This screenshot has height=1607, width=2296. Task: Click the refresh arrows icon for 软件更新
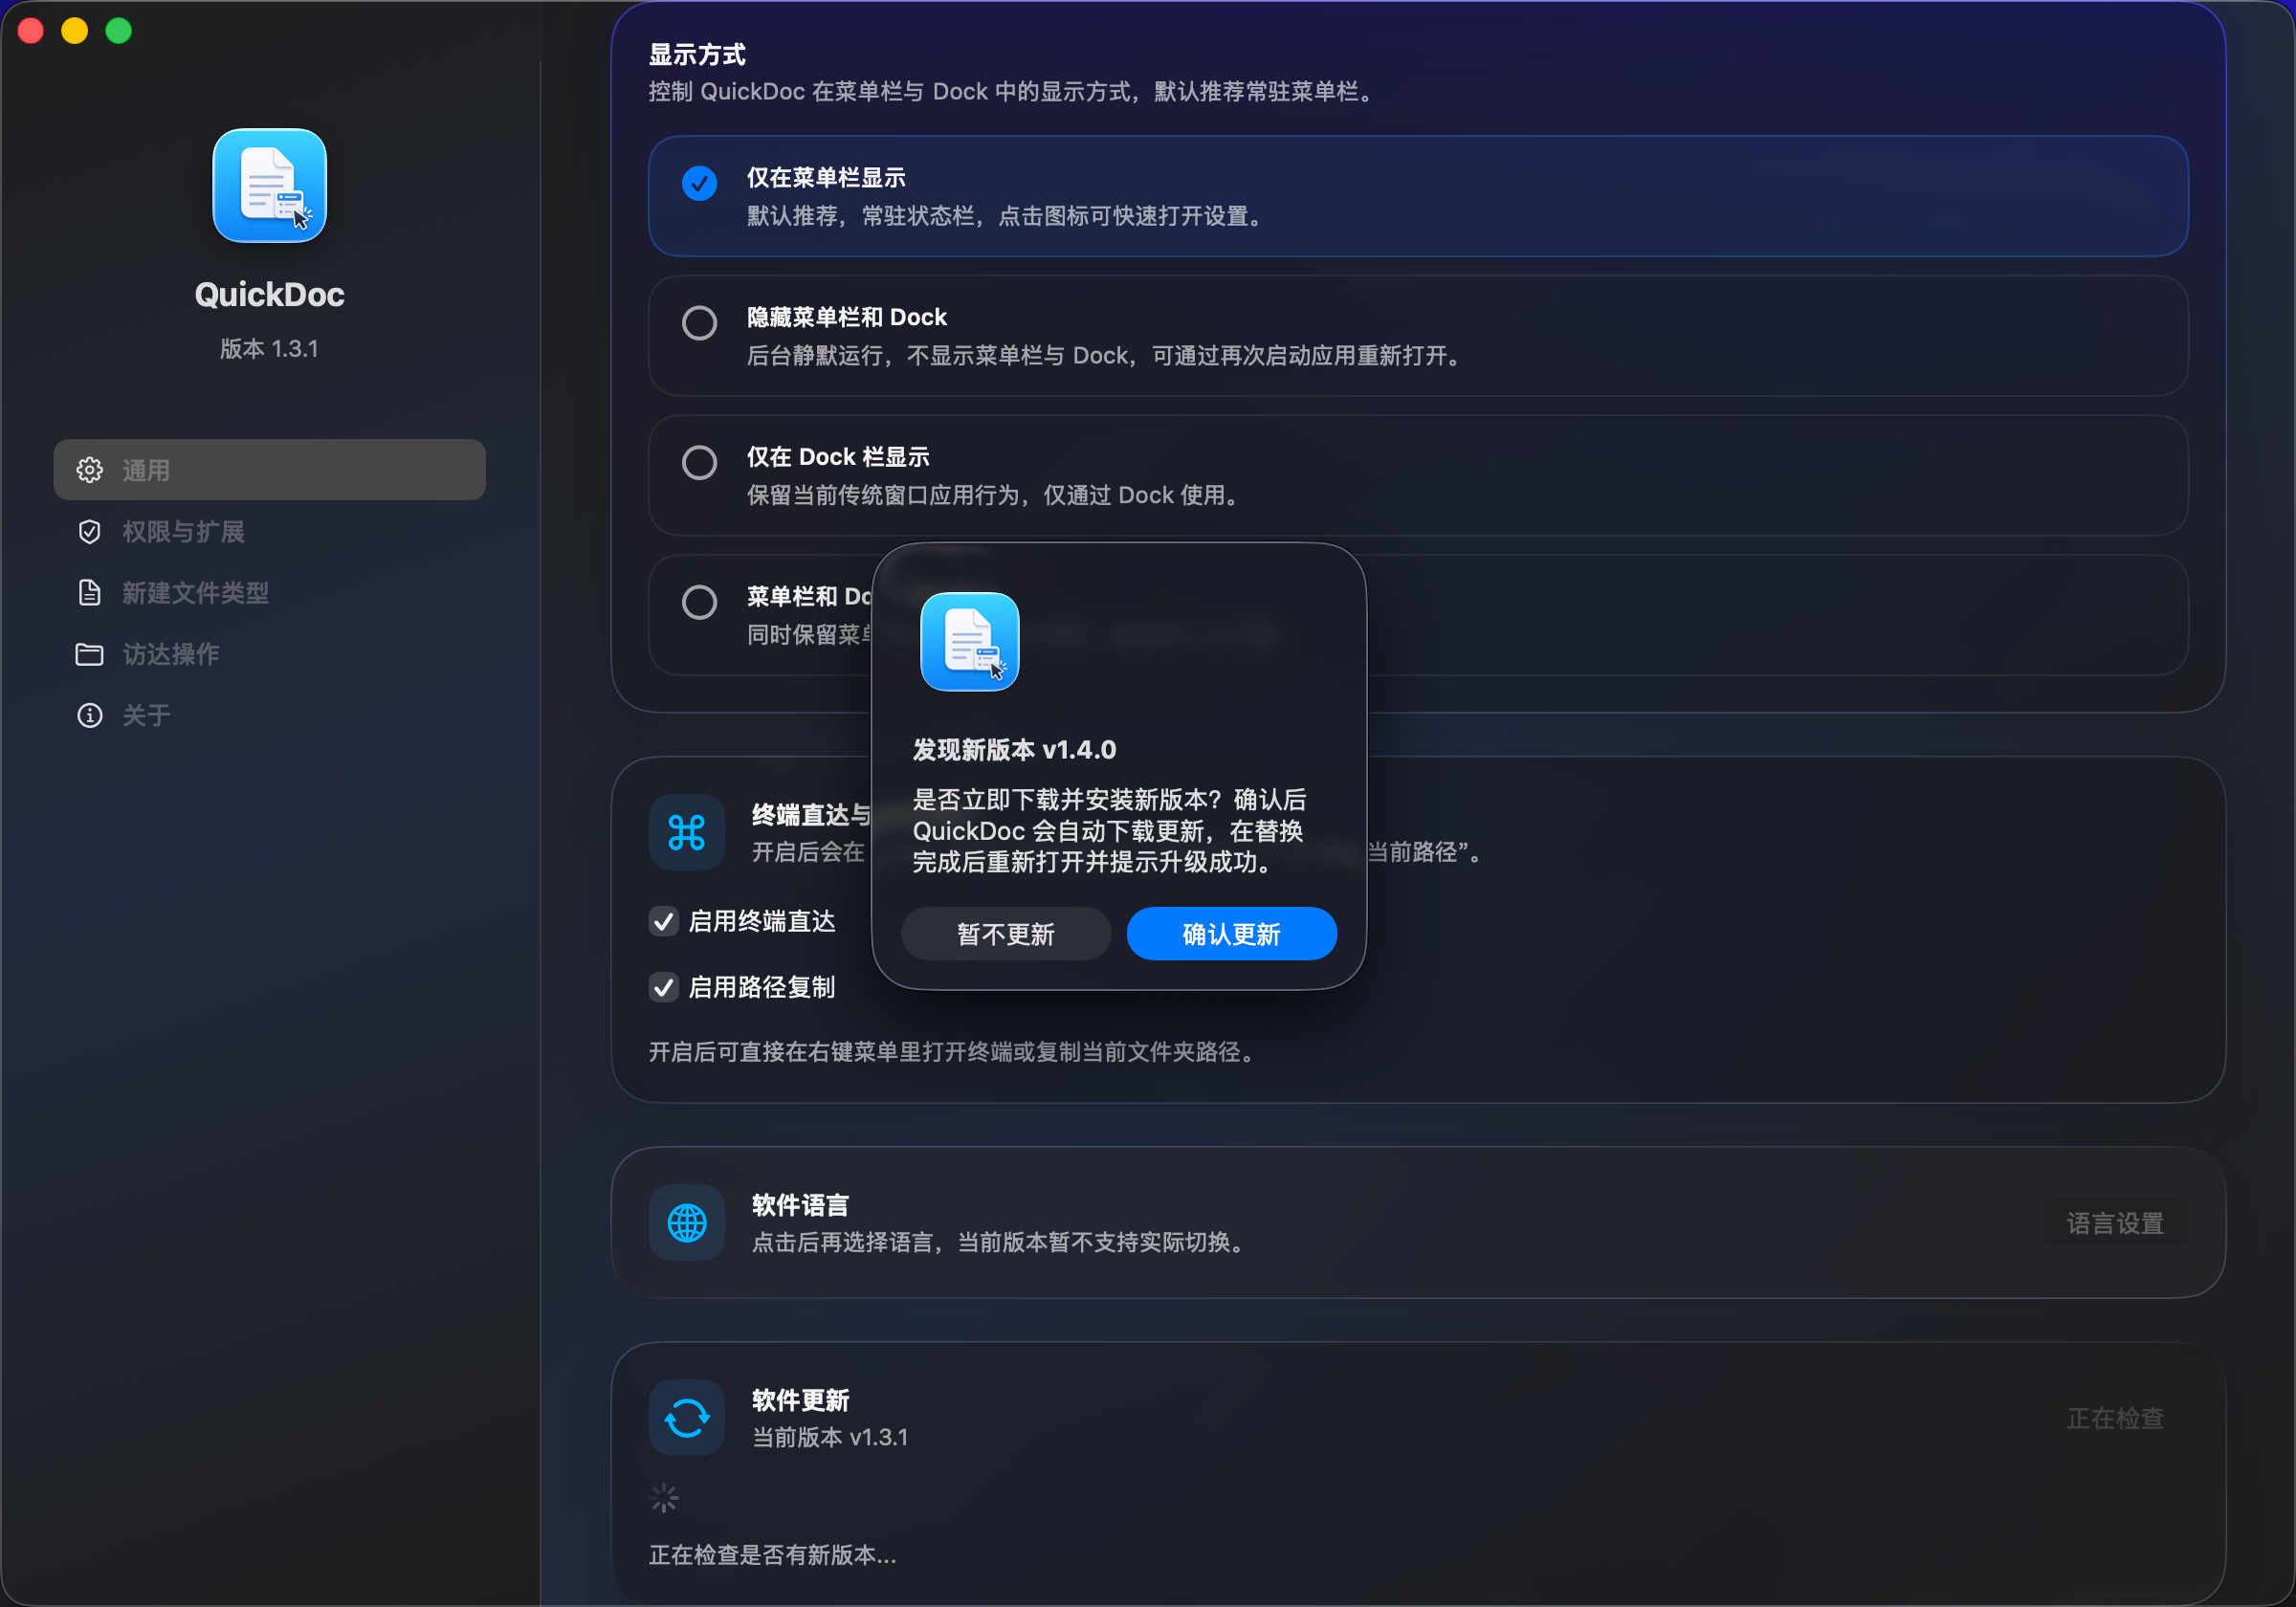[687, 1417]
